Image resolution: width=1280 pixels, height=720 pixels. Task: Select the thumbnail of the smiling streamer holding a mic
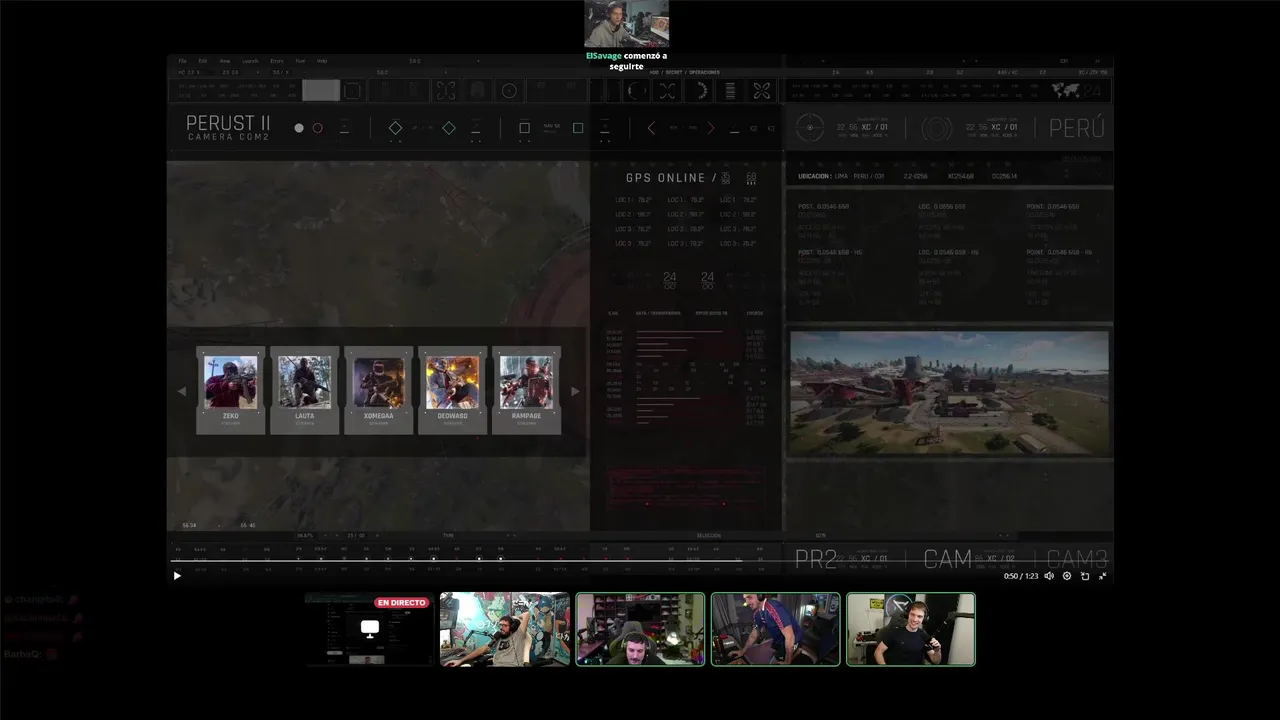pos(911,629)
